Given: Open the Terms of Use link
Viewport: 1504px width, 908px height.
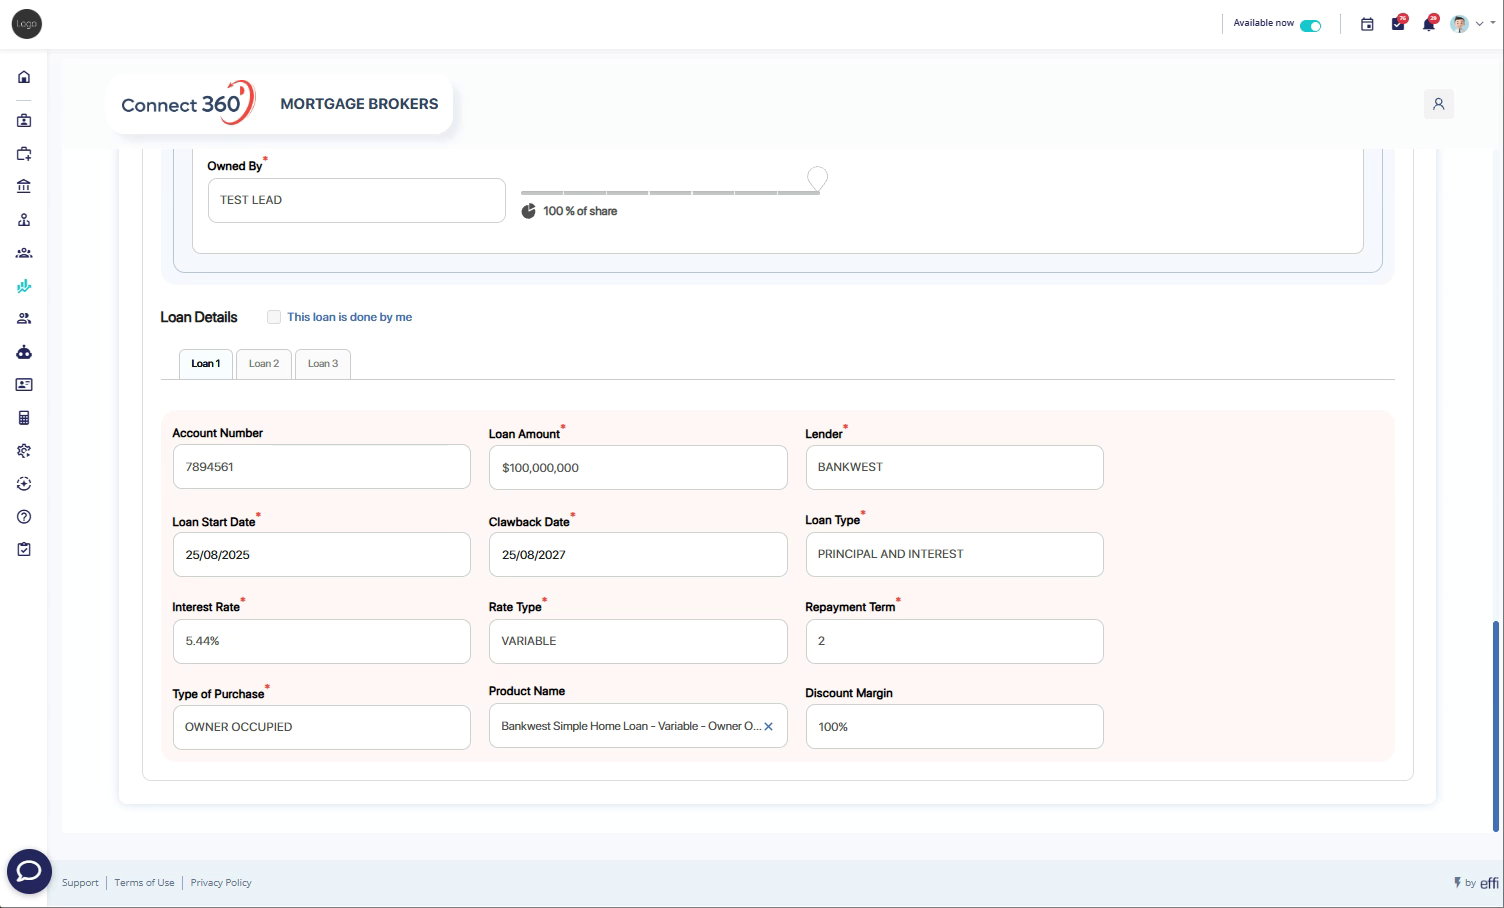Looking at the screenshot, I should pos(144,883).
